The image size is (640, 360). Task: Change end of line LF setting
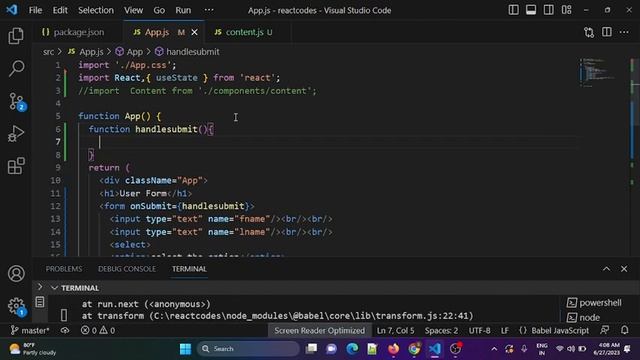pyautogui.click(x=505, y=330)
